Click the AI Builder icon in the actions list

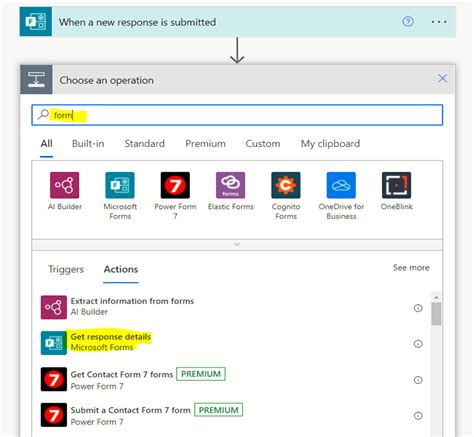click(x=54, y=307)
